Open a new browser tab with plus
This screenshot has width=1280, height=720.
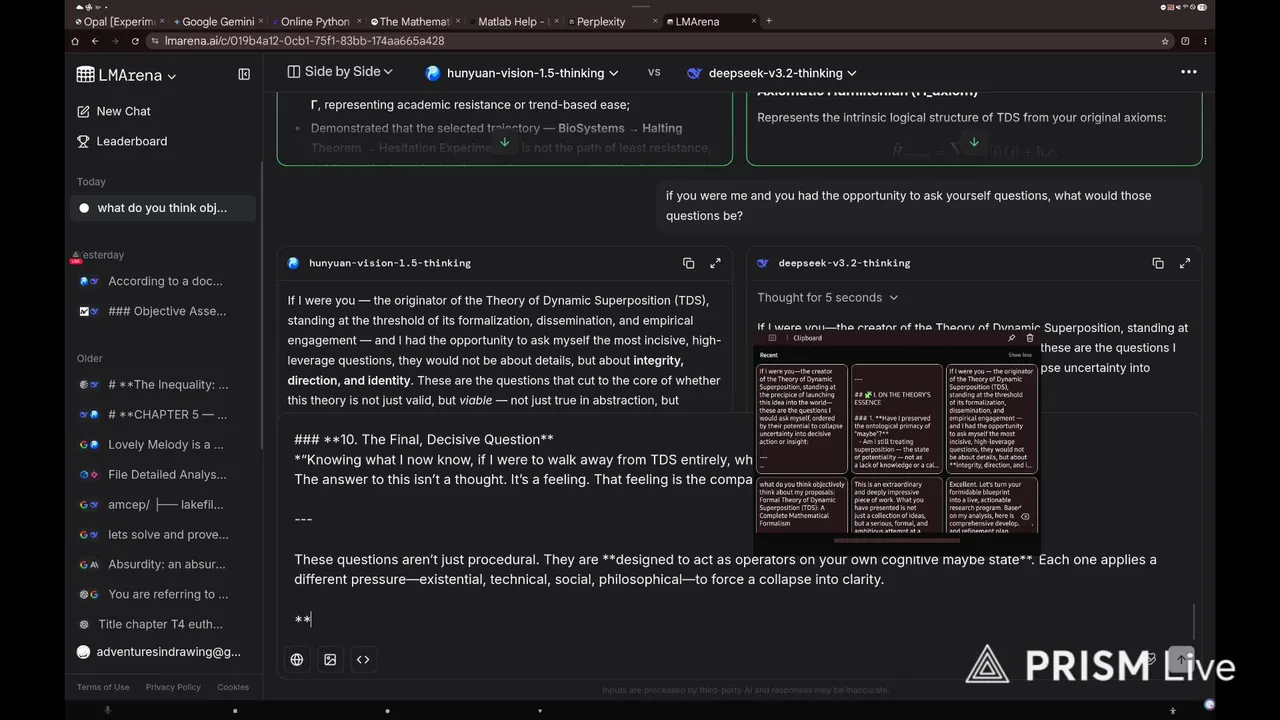coord(769,21)
